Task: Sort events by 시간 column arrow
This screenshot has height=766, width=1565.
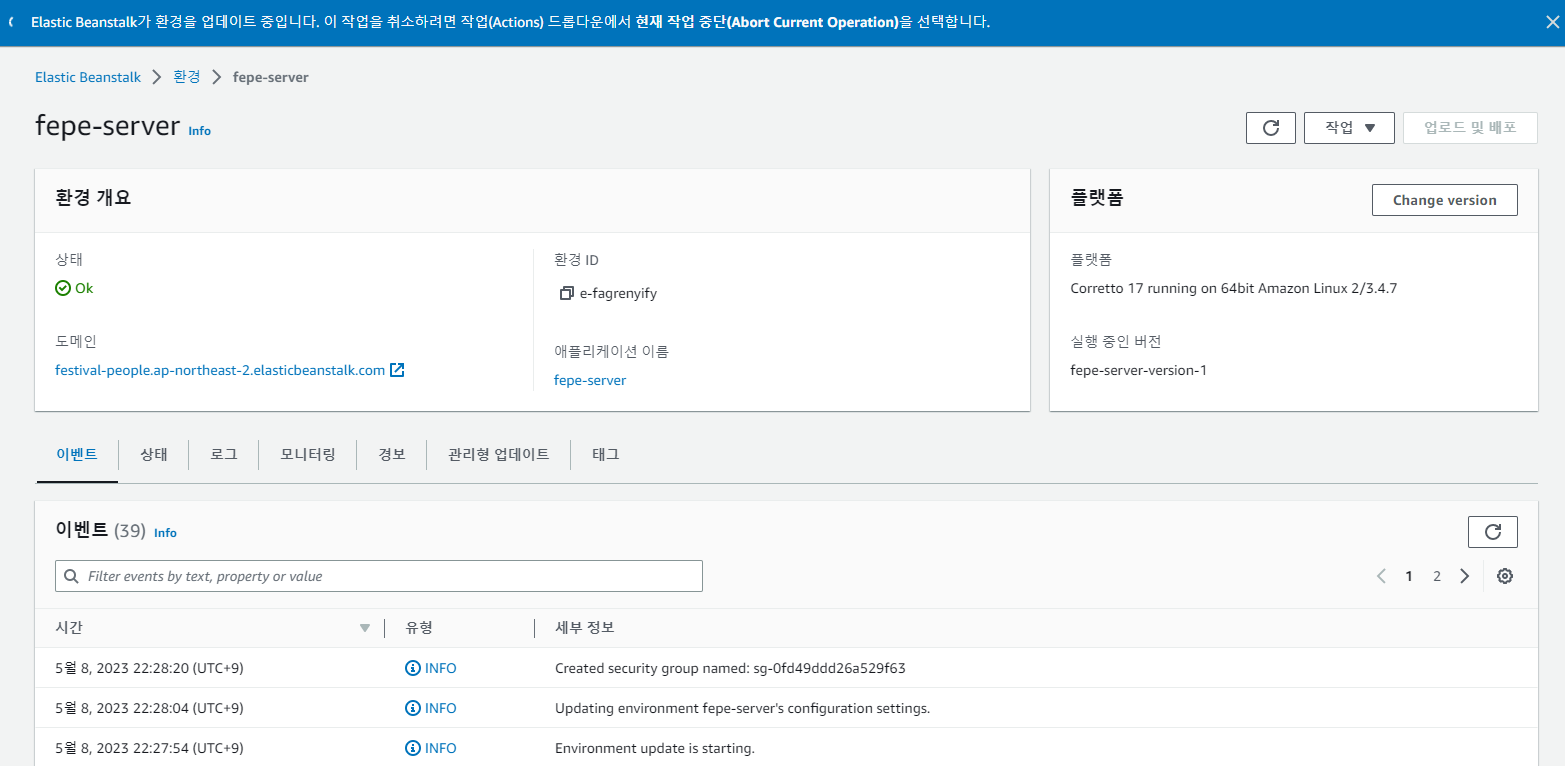Action: pos(364,628)
